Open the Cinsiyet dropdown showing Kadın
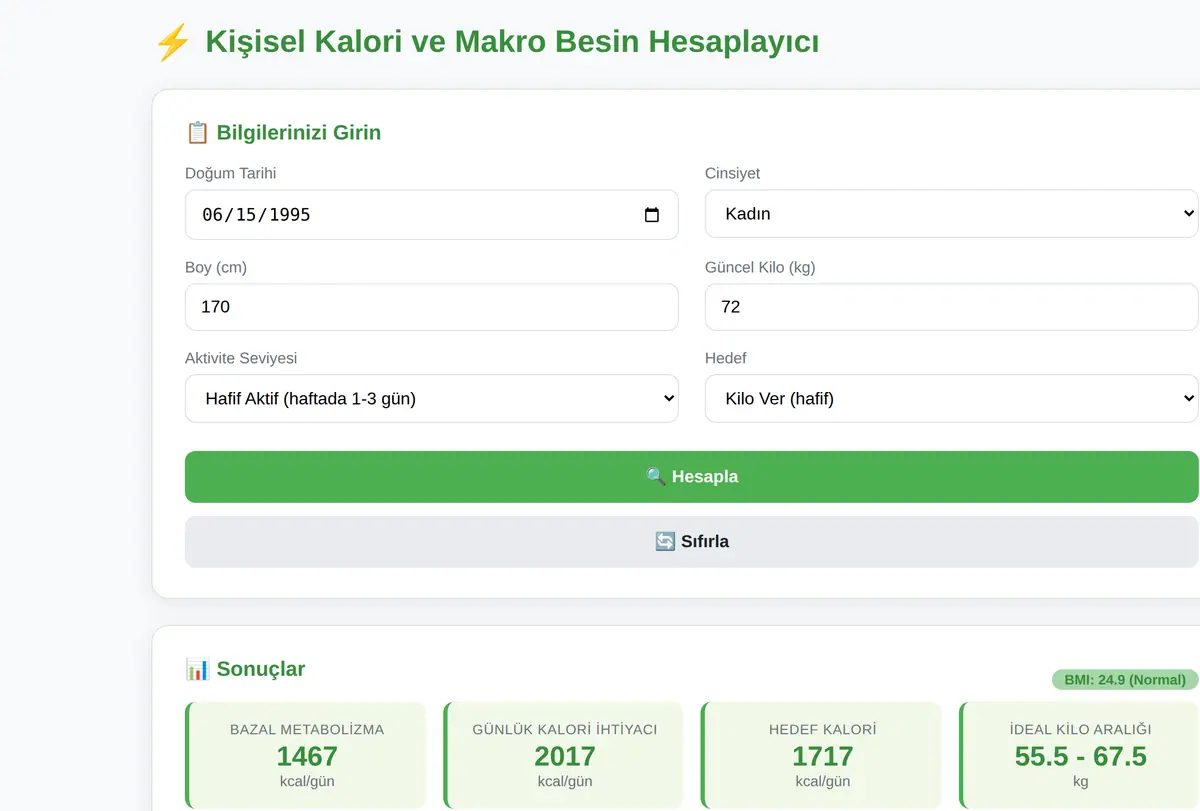This screenshot has width=1200, height=811. tap(951, 214)
